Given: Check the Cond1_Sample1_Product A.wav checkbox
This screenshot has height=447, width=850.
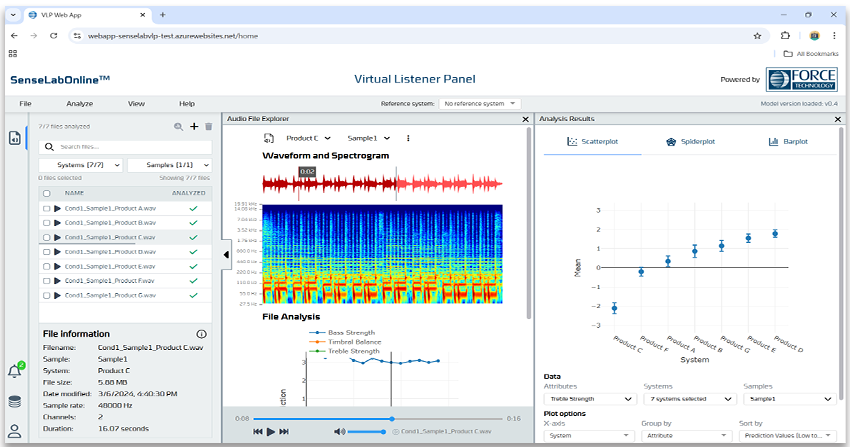Looking at the screenshot, I should pyautogui.click(x=47, y=209).
